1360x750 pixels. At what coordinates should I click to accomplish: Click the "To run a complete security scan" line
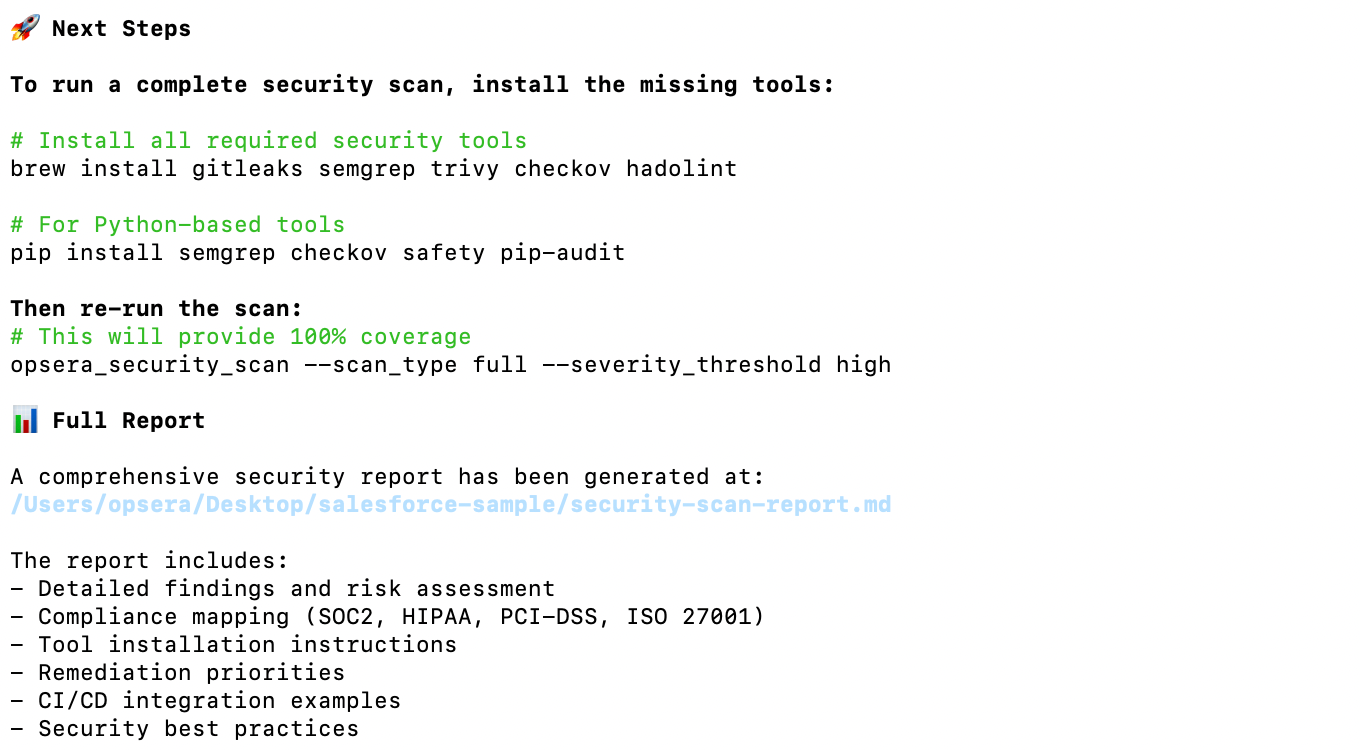coord(421,85)
